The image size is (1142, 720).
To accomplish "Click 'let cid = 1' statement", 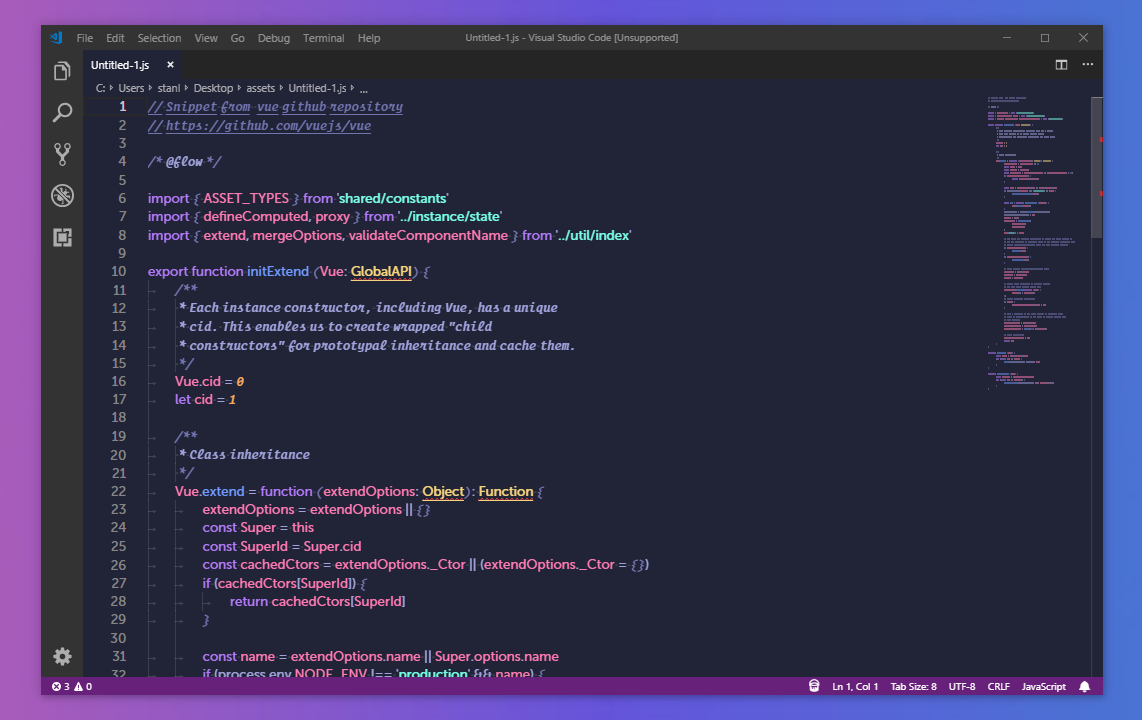I will click(x=205, y=399).
